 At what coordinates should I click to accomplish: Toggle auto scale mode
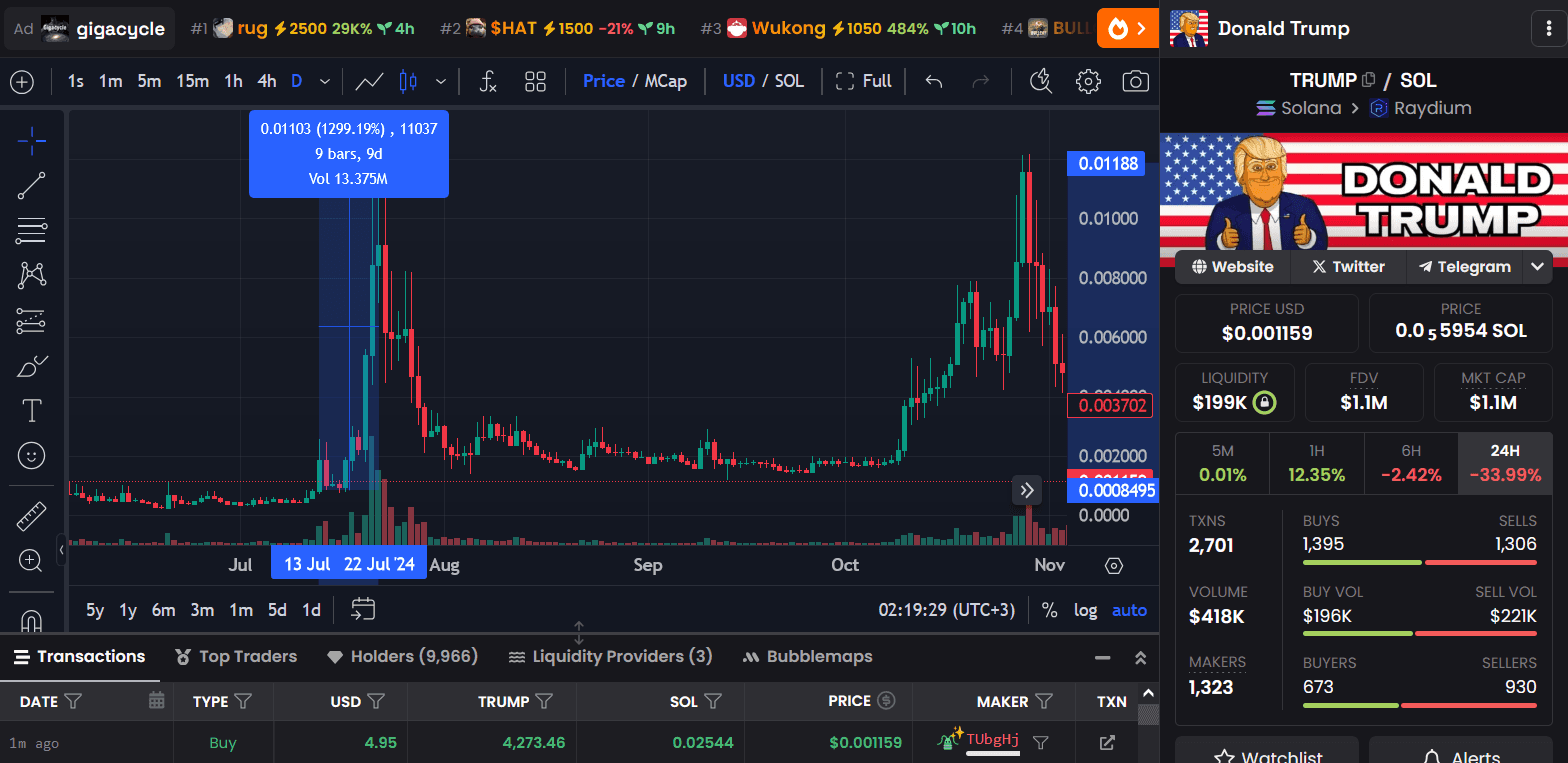pyautogui.click(x=1130, y=610)
